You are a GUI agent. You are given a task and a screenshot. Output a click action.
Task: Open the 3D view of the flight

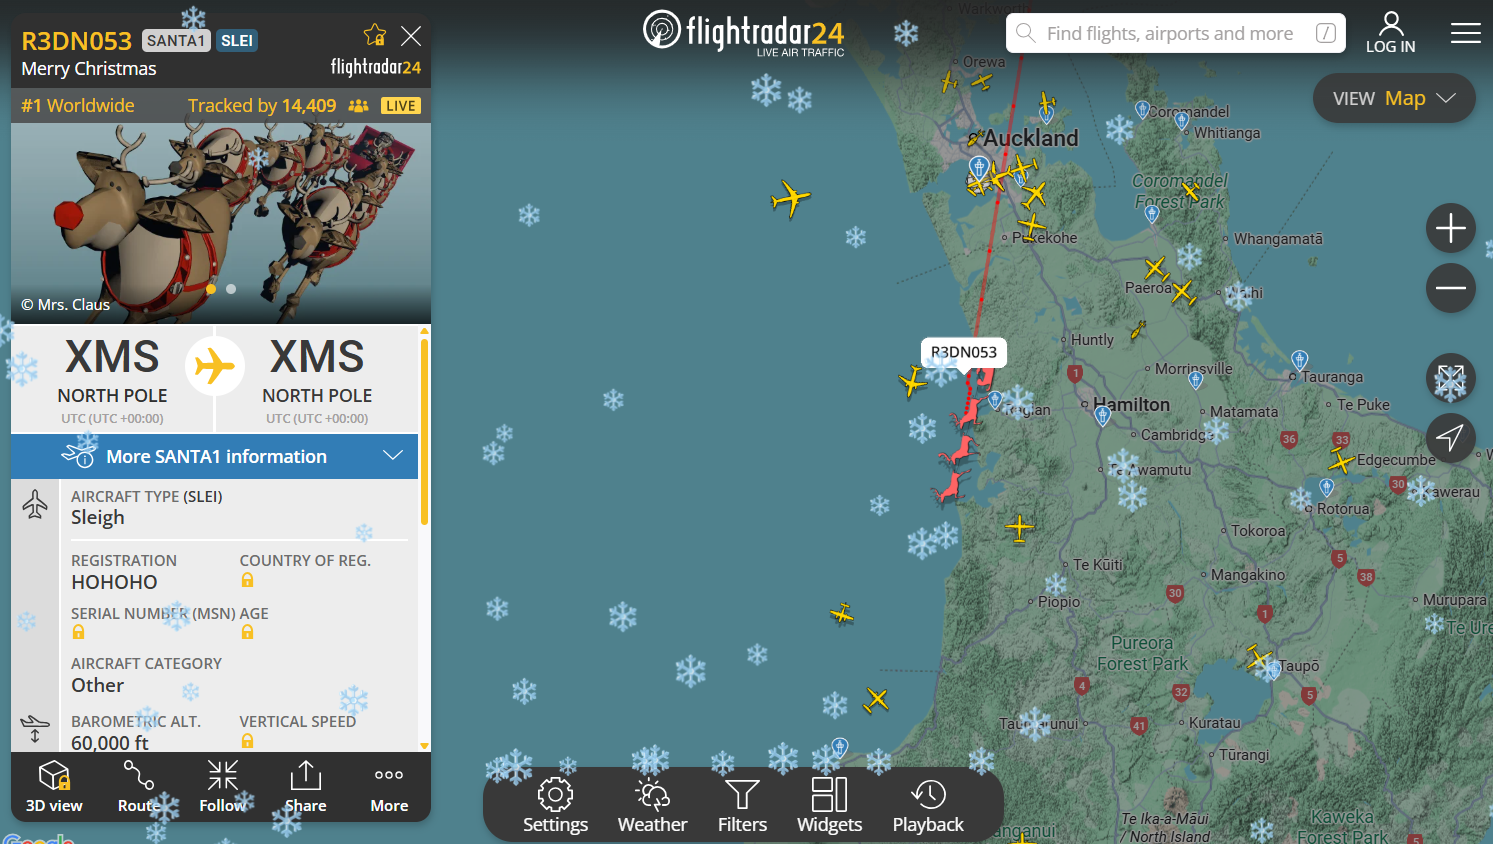(54, 787)
